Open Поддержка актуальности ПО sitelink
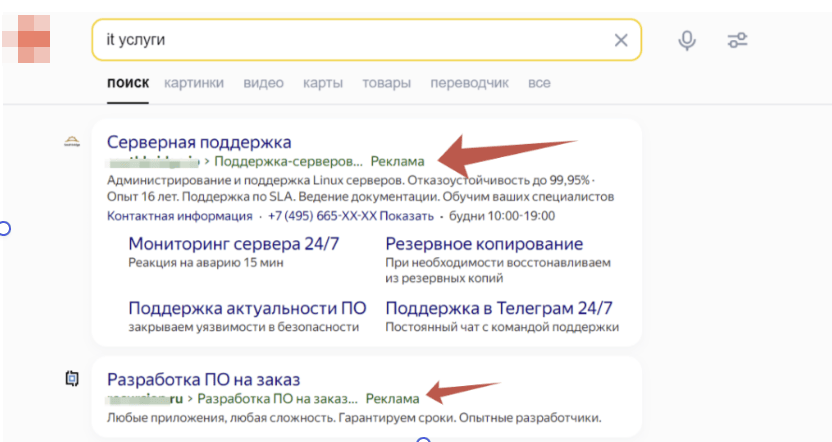 click(x=247, y=308)
